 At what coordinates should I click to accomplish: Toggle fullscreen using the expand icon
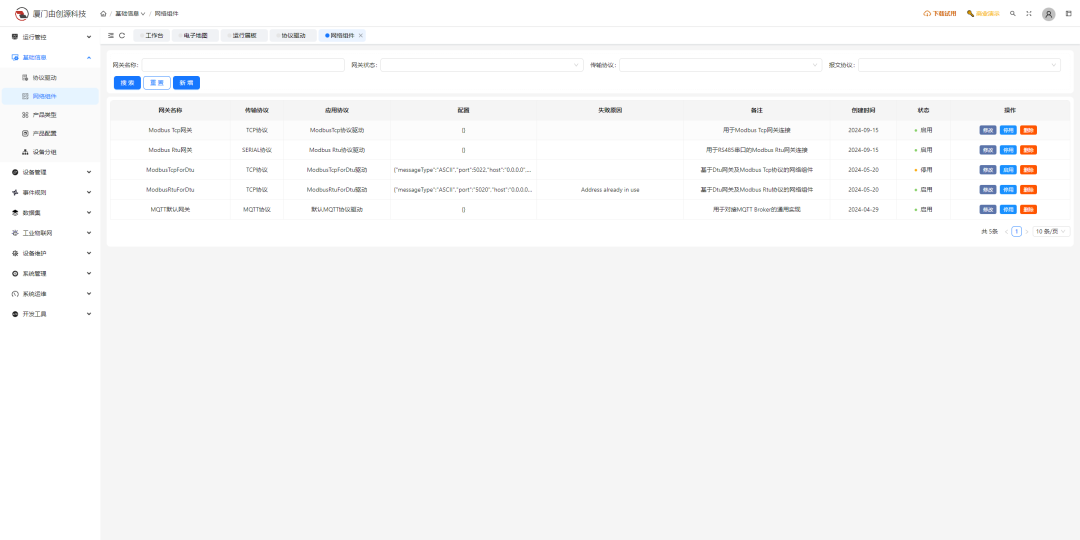(x=1029, y=14)
